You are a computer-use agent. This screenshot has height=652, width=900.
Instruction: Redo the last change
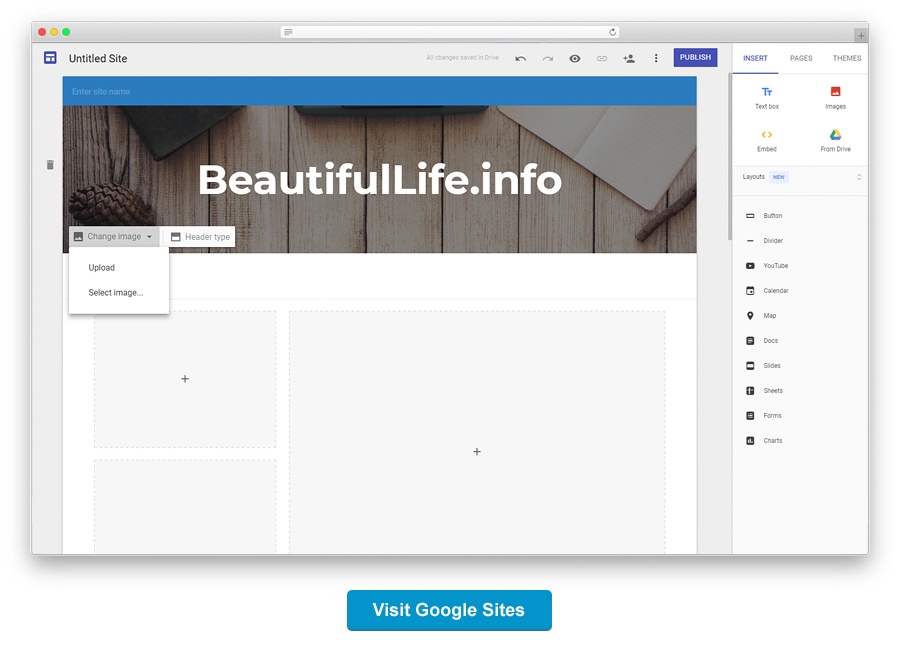tap(548, 59)
